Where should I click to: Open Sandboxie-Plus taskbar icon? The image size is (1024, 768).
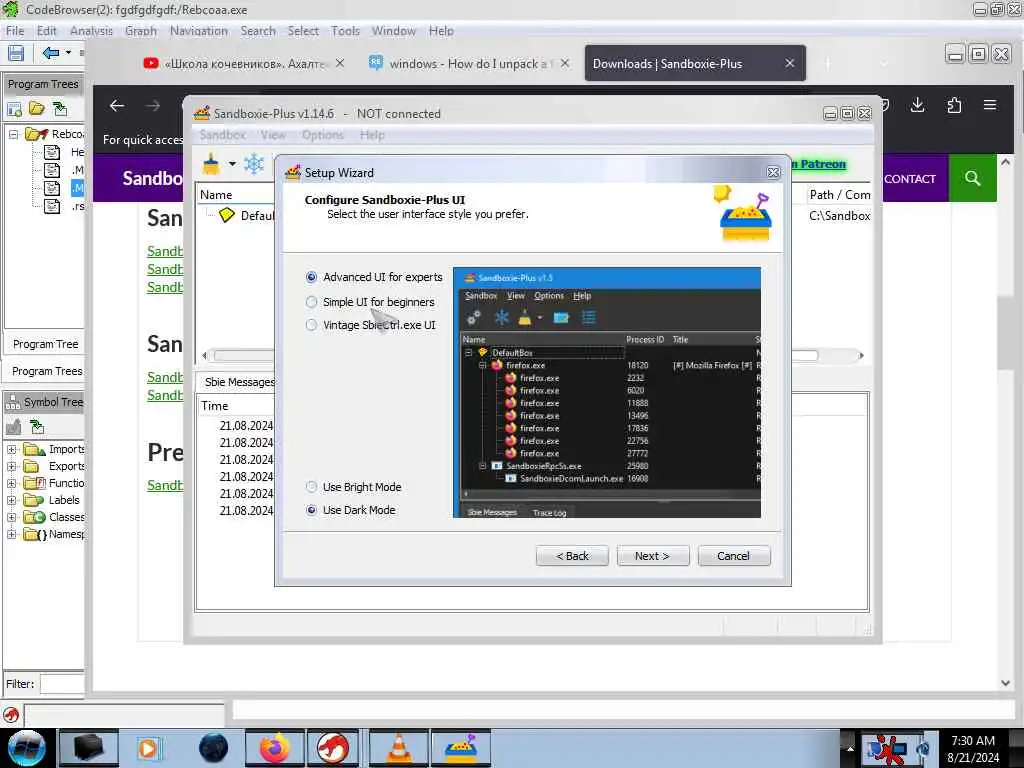tap(460, 748)
